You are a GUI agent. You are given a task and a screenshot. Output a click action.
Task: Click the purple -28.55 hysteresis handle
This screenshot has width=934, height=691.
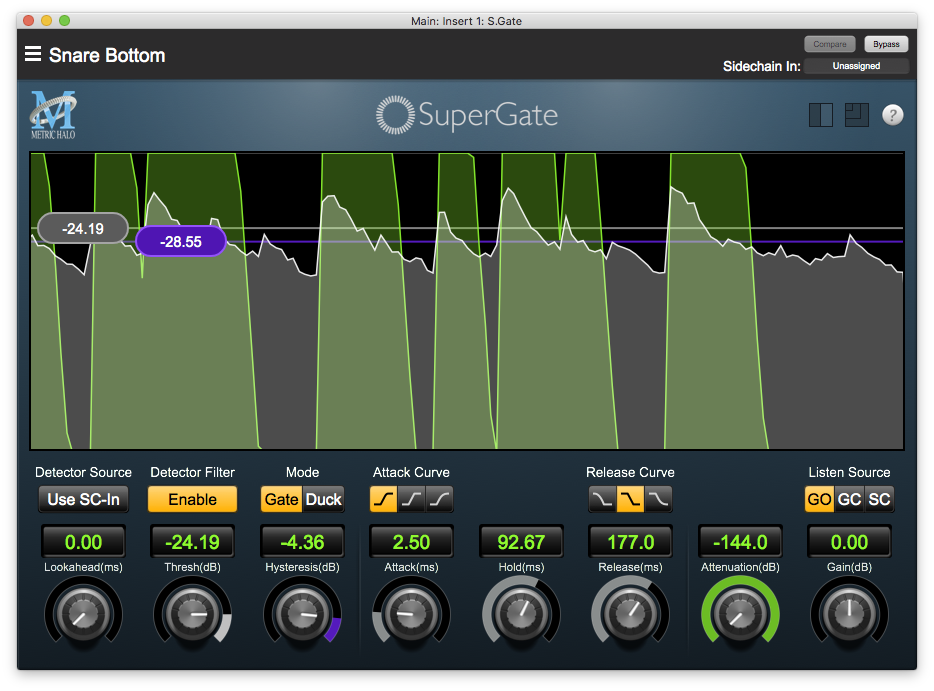(181, 242)
